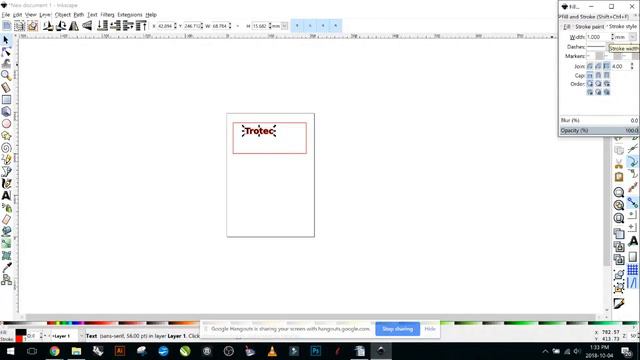Click the black fill indicator swatch

[21, 332]
